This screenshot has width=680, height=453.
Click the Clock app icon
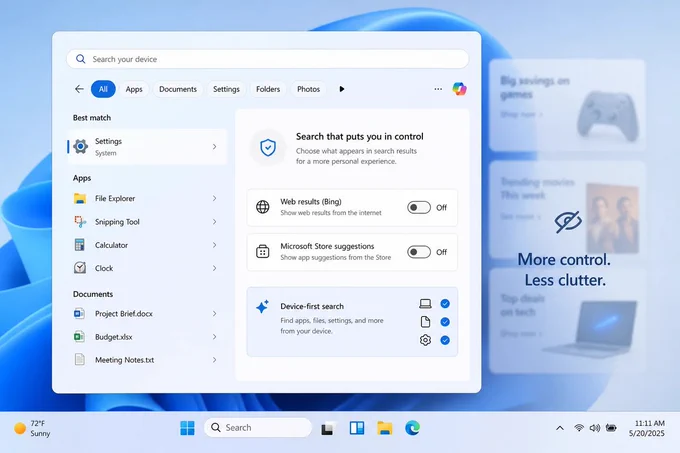click(x=80, y=268)
